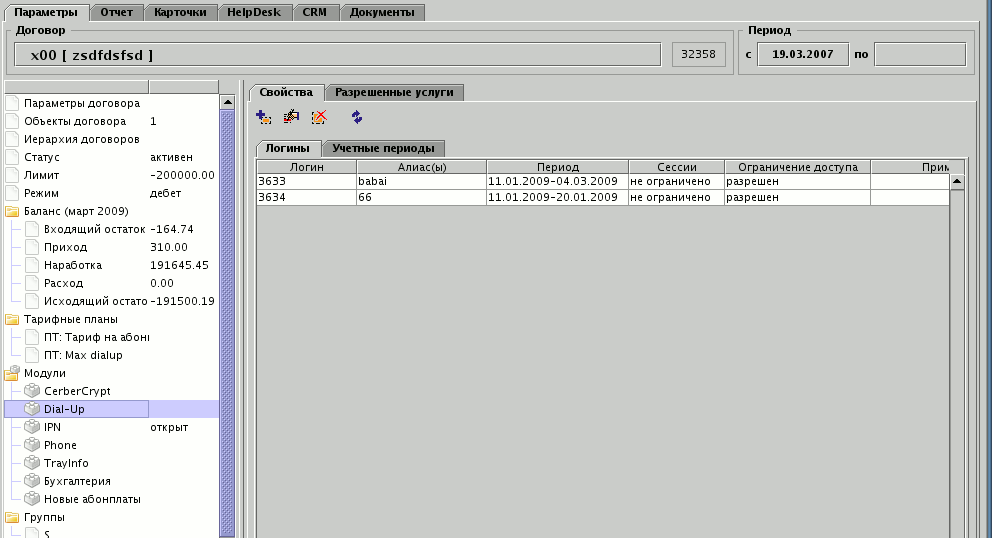Switch to Учетные периоды tab
Viewport: 992px width, 538px height.
[383, 148]
